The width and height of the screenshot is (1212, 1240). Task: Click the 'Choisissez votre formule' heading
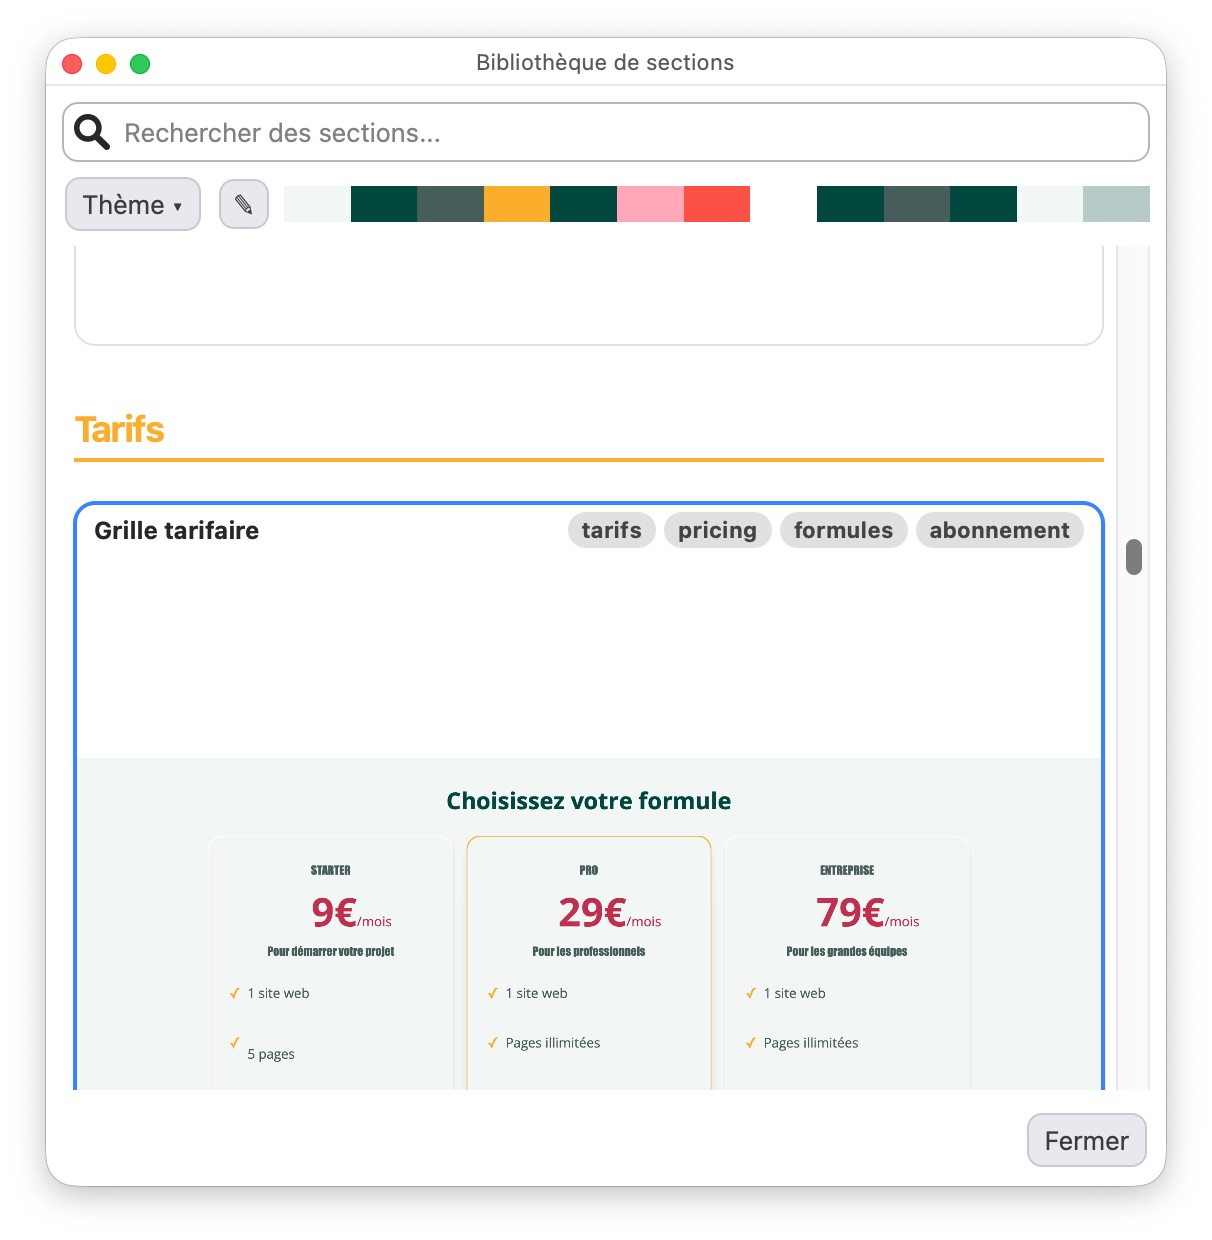(x=589, y=801)
